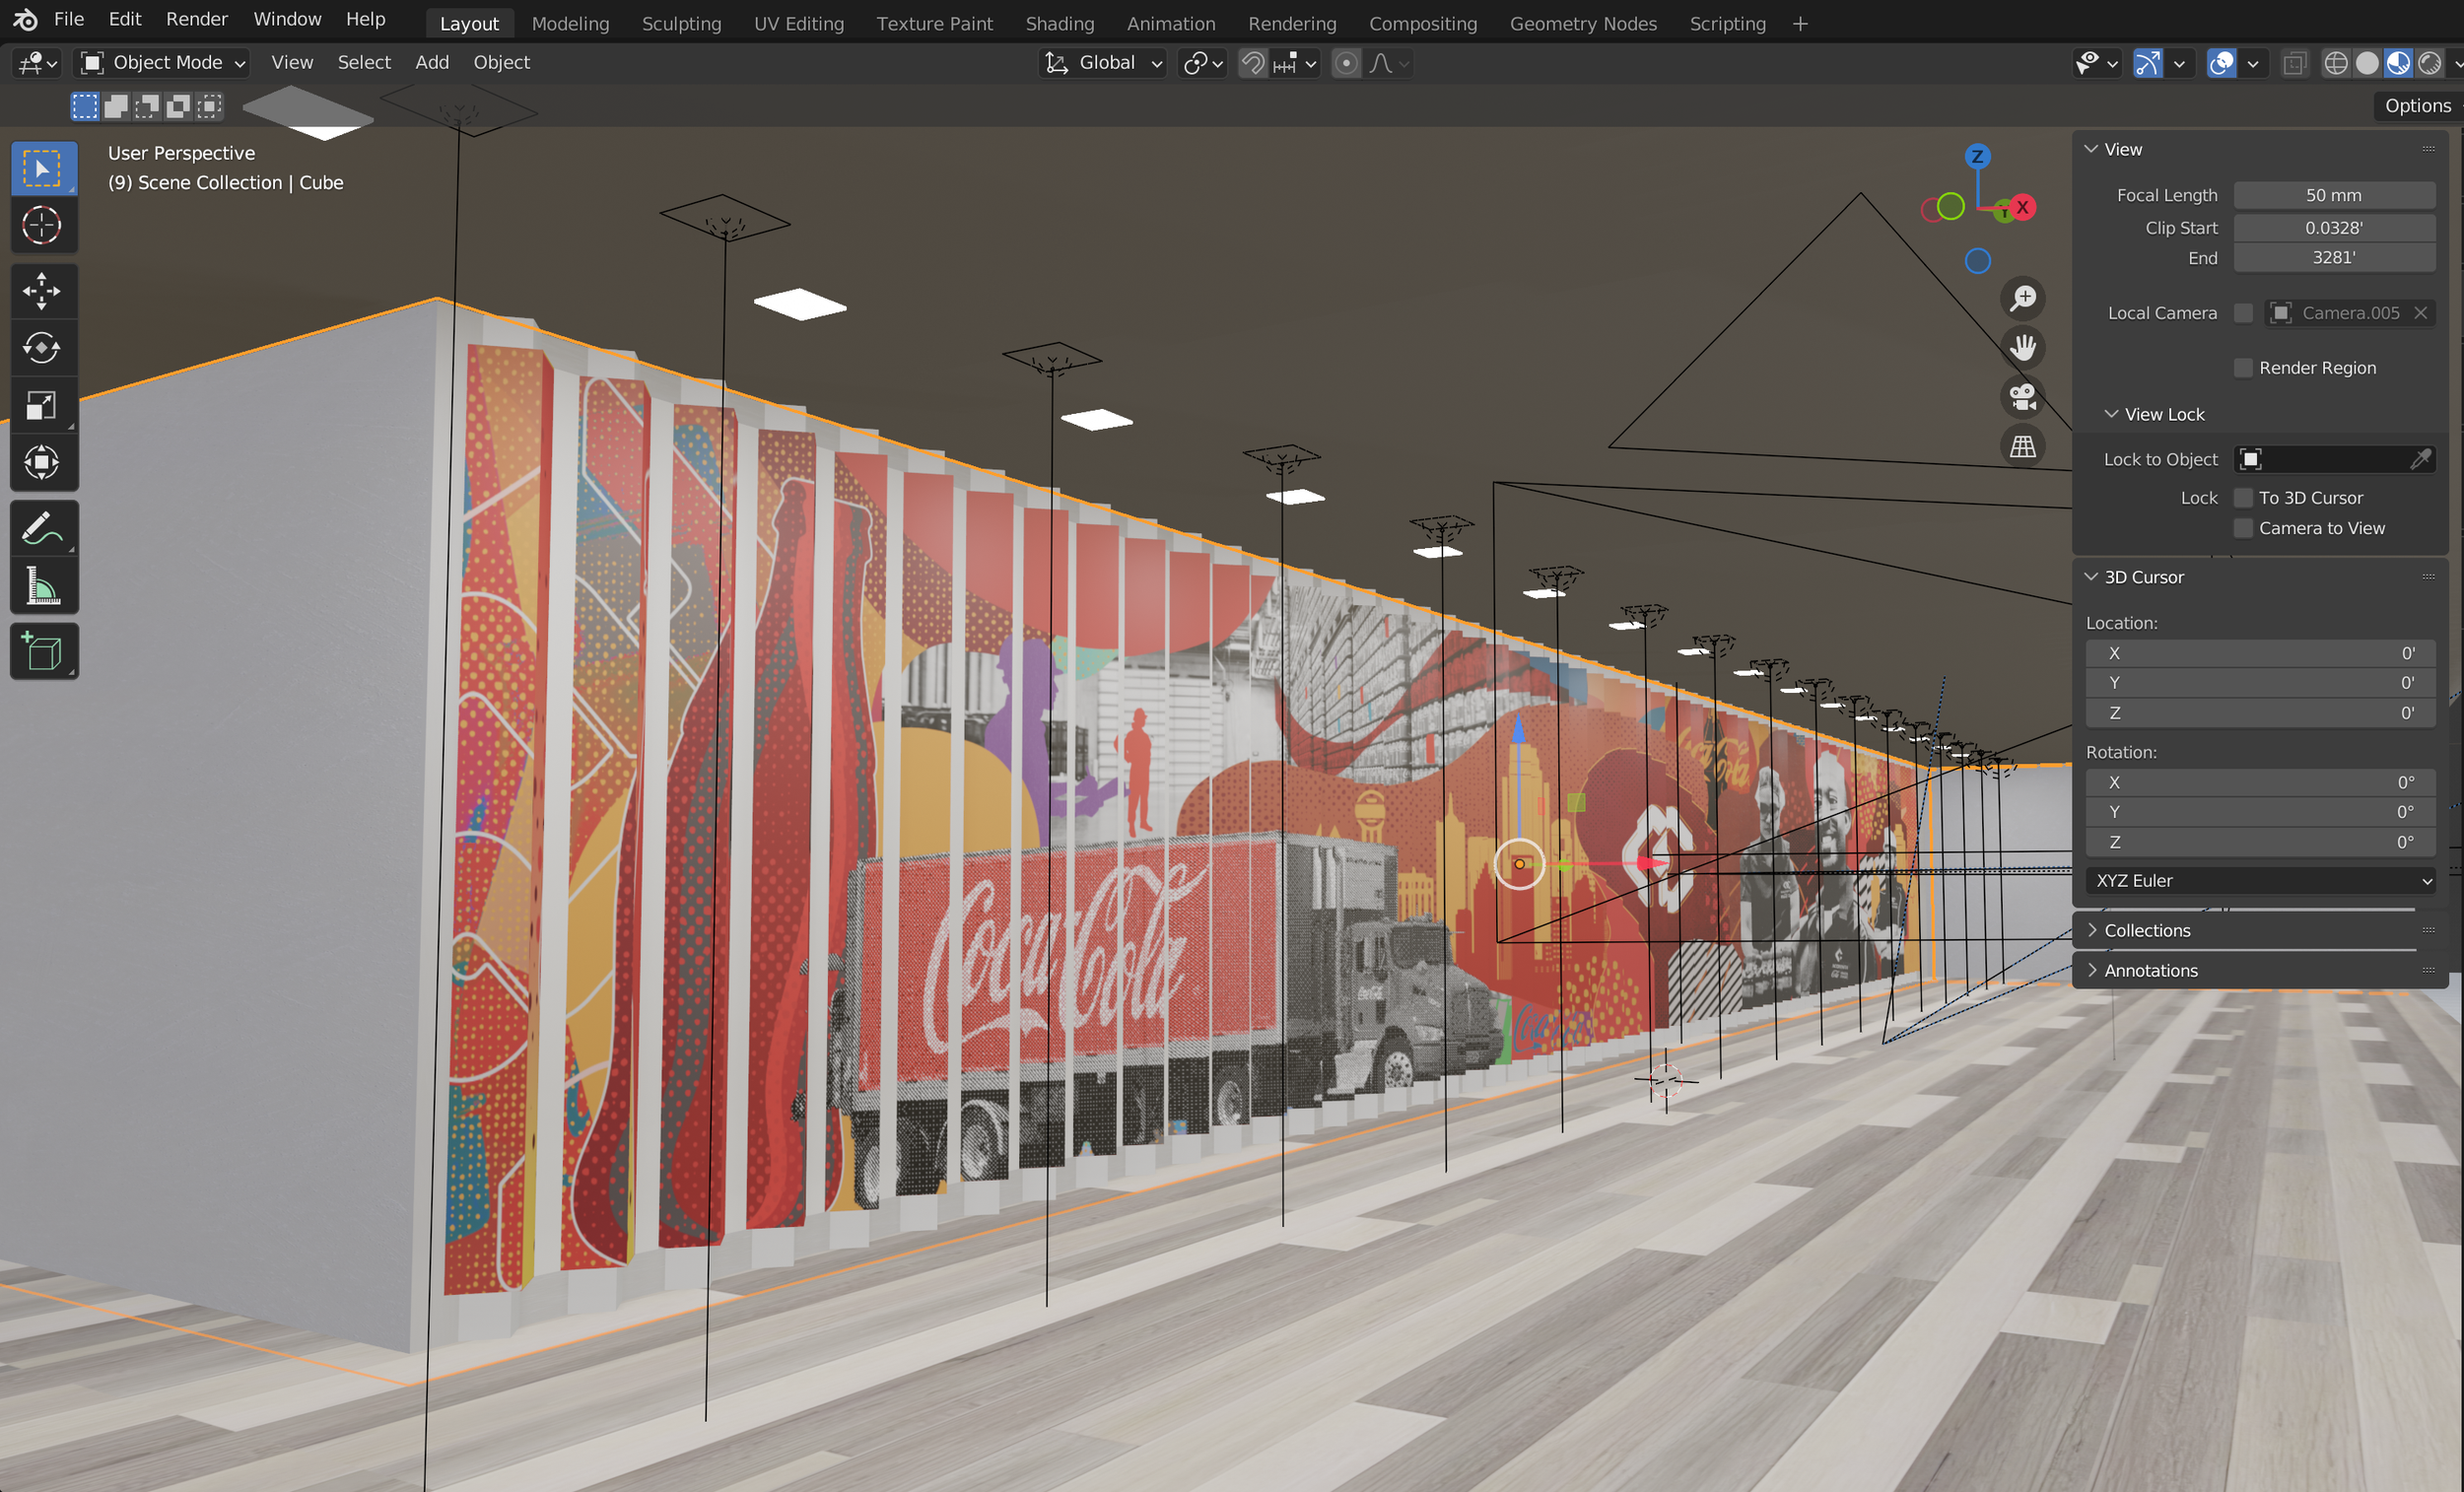Image resolution: width=2464 pixels, height=1492 pixels.
Task: Activate the Rotate tool
Action: (x=43, y=348)
